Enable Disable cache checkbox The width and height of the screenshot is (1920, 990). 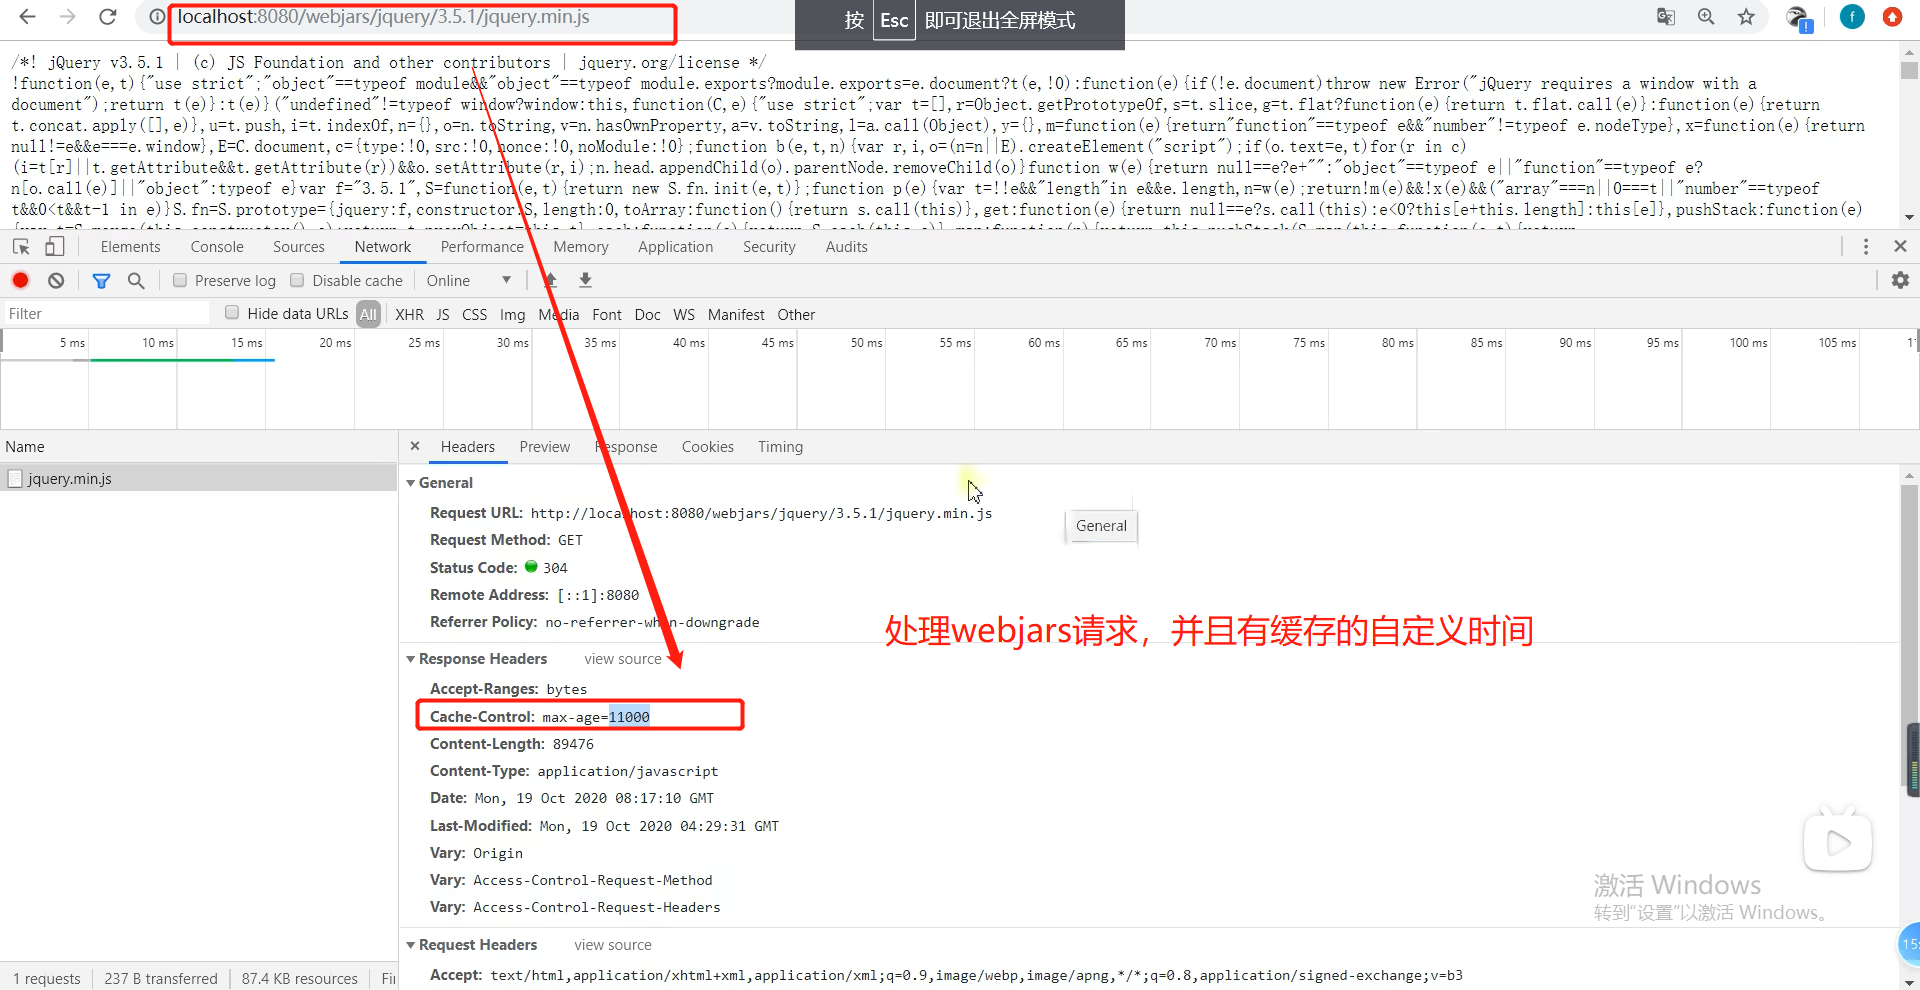pos(297,281)
